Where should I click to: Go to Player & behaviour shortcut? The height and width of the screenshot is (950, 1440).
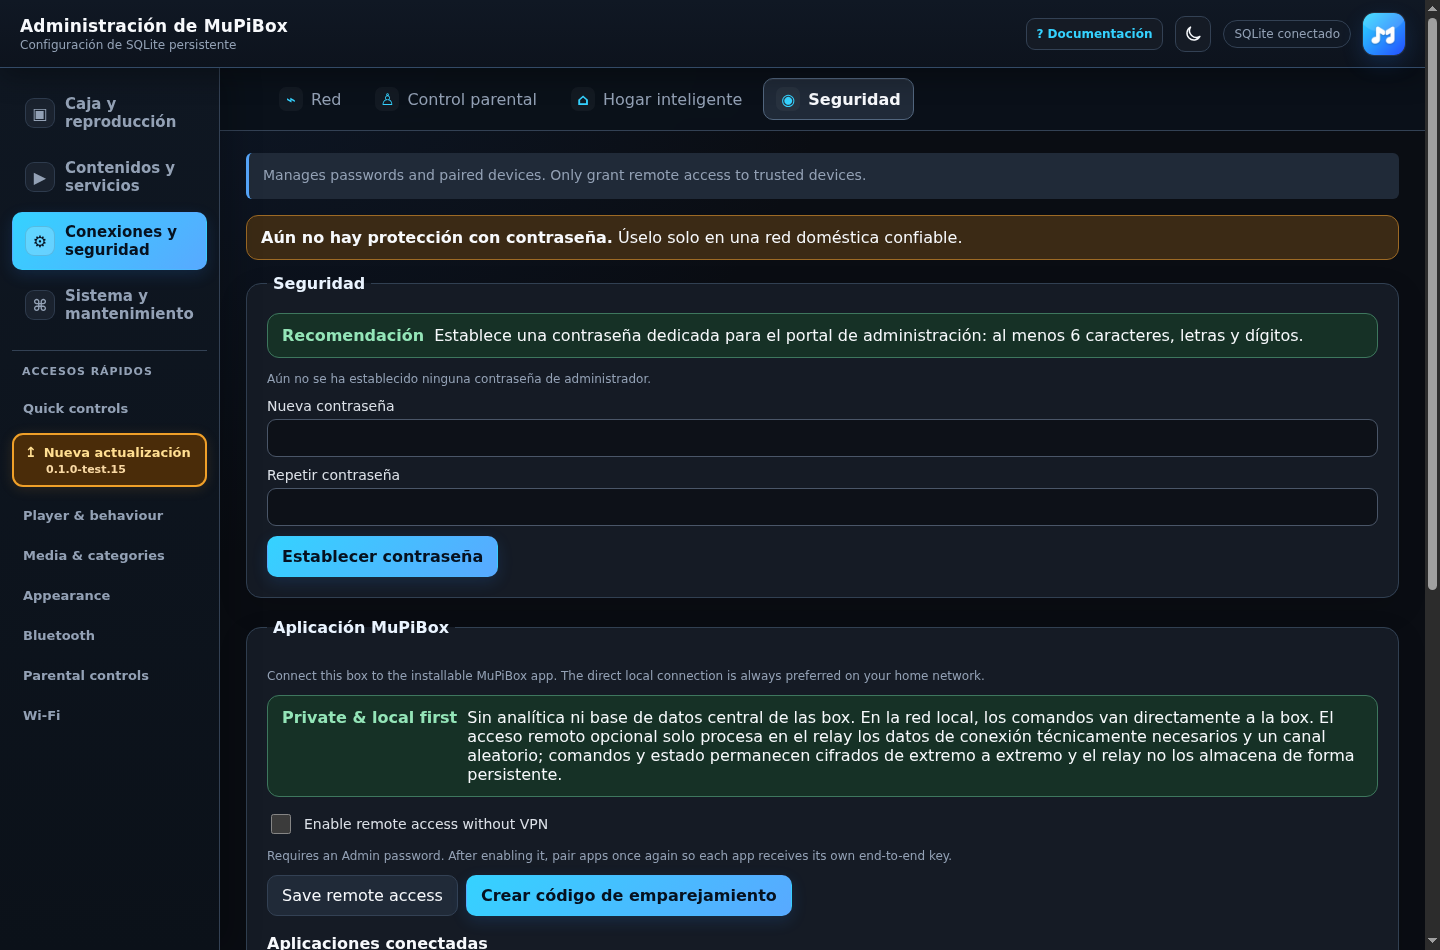[x=110, y=516]
